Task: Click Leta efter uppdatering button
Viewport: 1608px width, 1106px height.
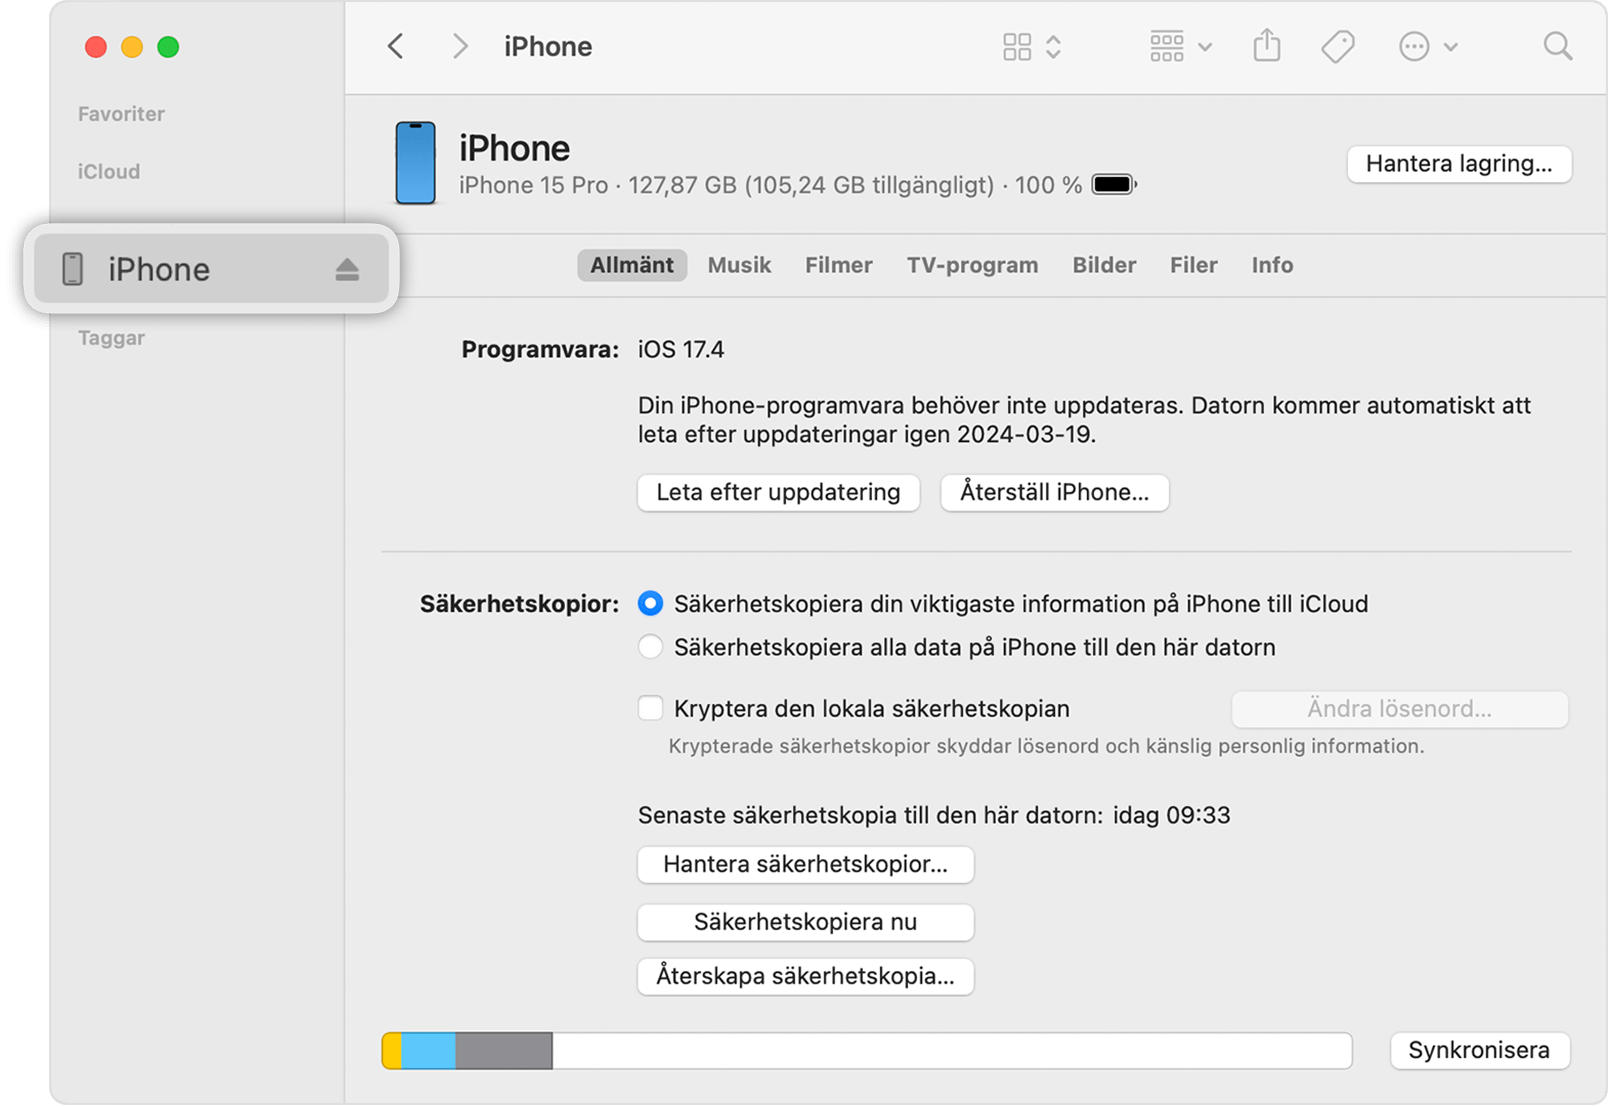Action: [x=778, y=492]
